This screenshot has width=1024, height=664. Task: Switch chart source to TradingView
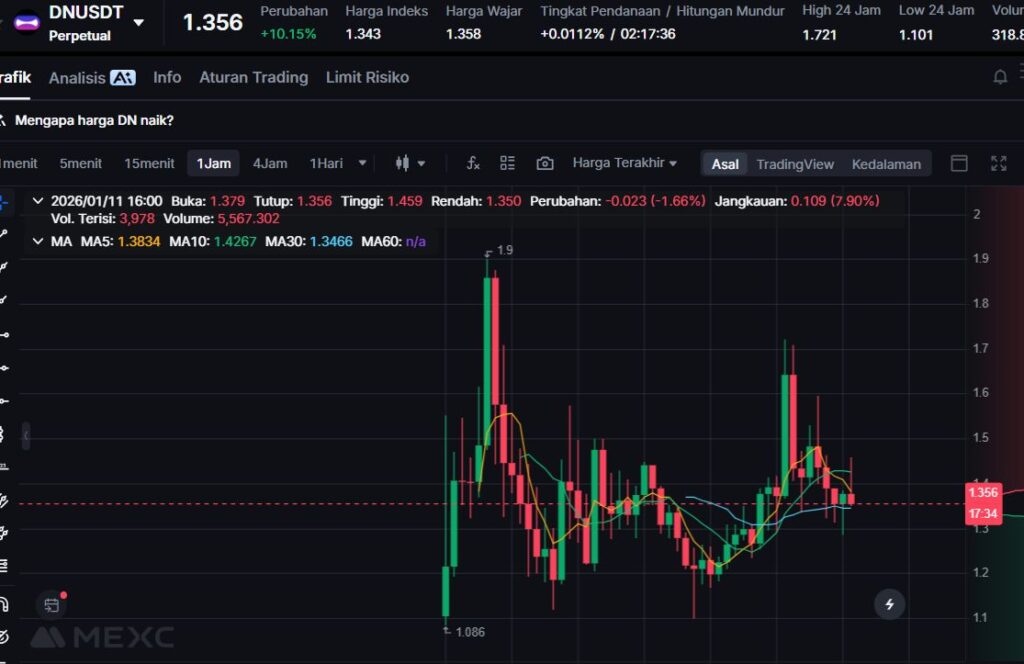pyautogui.click(x=794, y=164)
